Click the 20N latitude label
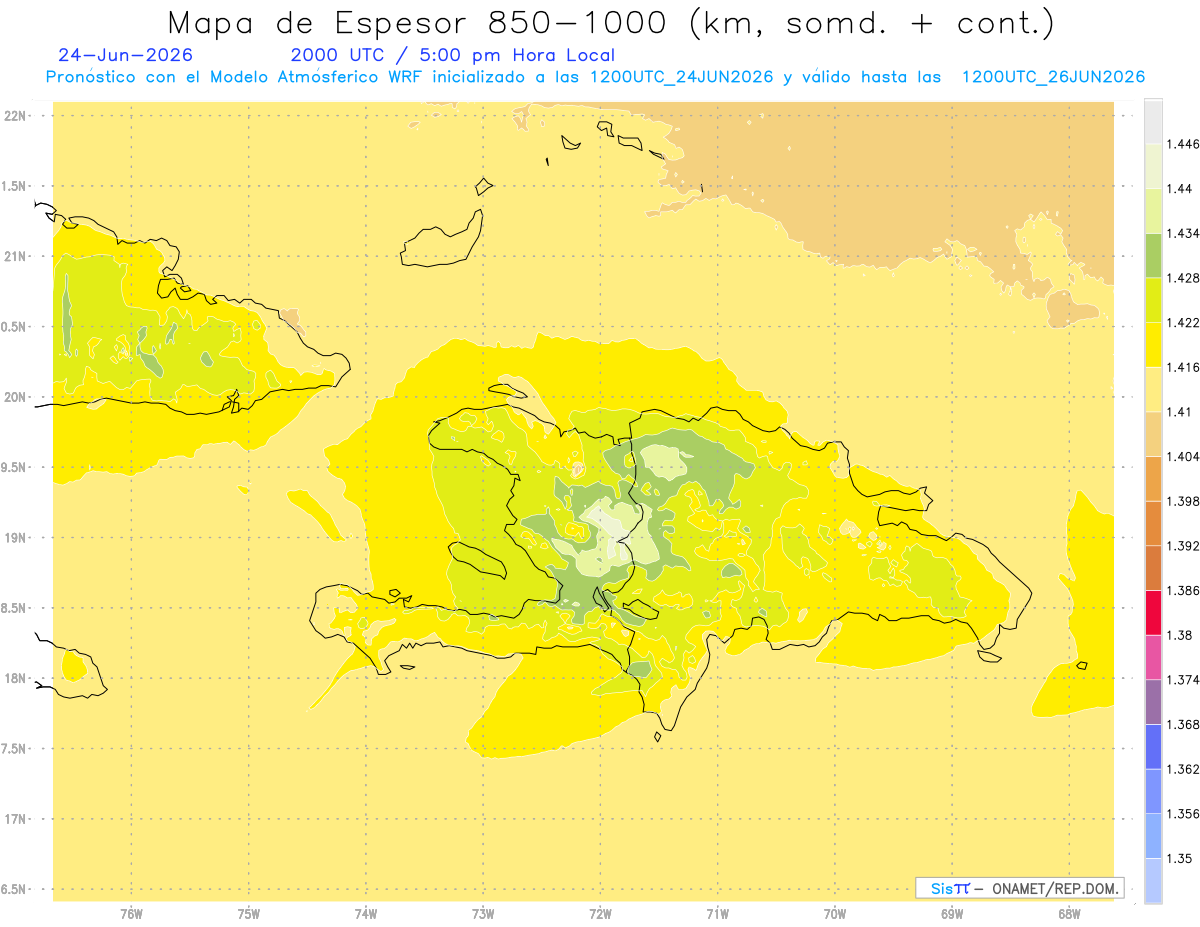1200x927 pixels. point(16,397)
